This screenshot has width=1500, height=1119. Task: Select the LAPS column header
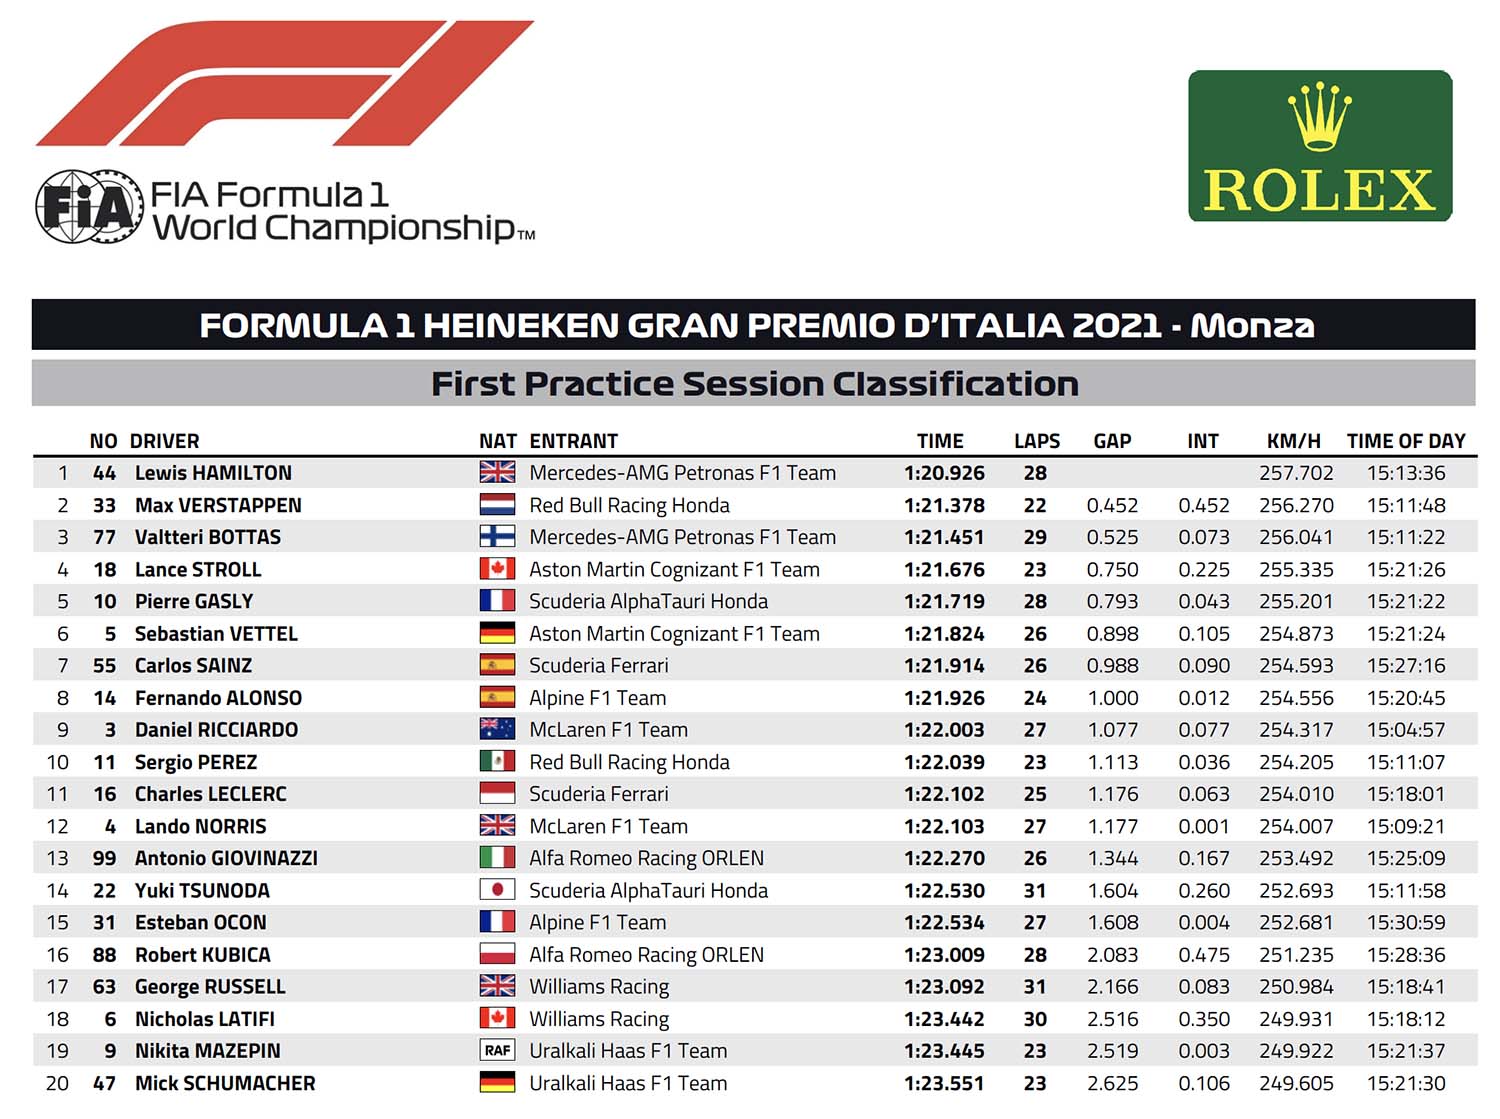coord(1036,441)
